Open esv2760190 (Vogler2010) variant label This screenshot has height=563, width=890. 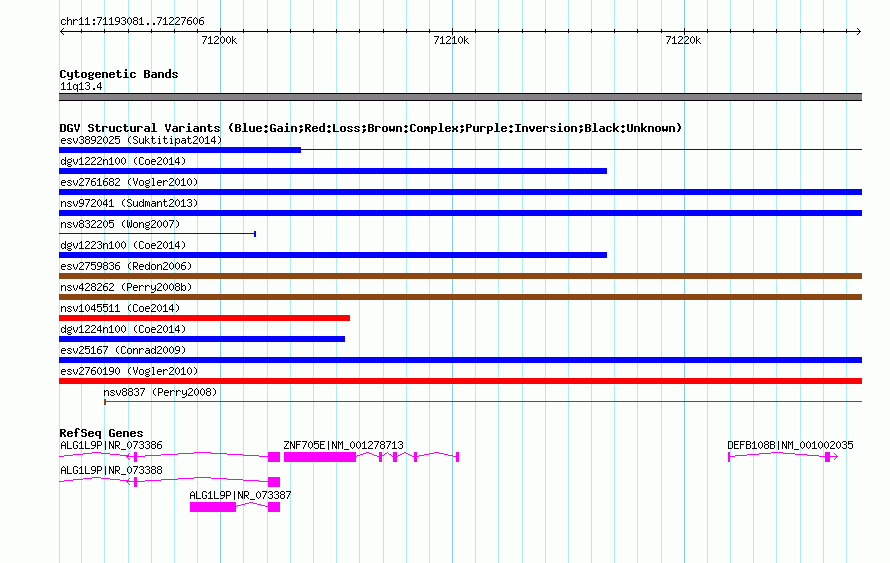[x=129, y=371]
